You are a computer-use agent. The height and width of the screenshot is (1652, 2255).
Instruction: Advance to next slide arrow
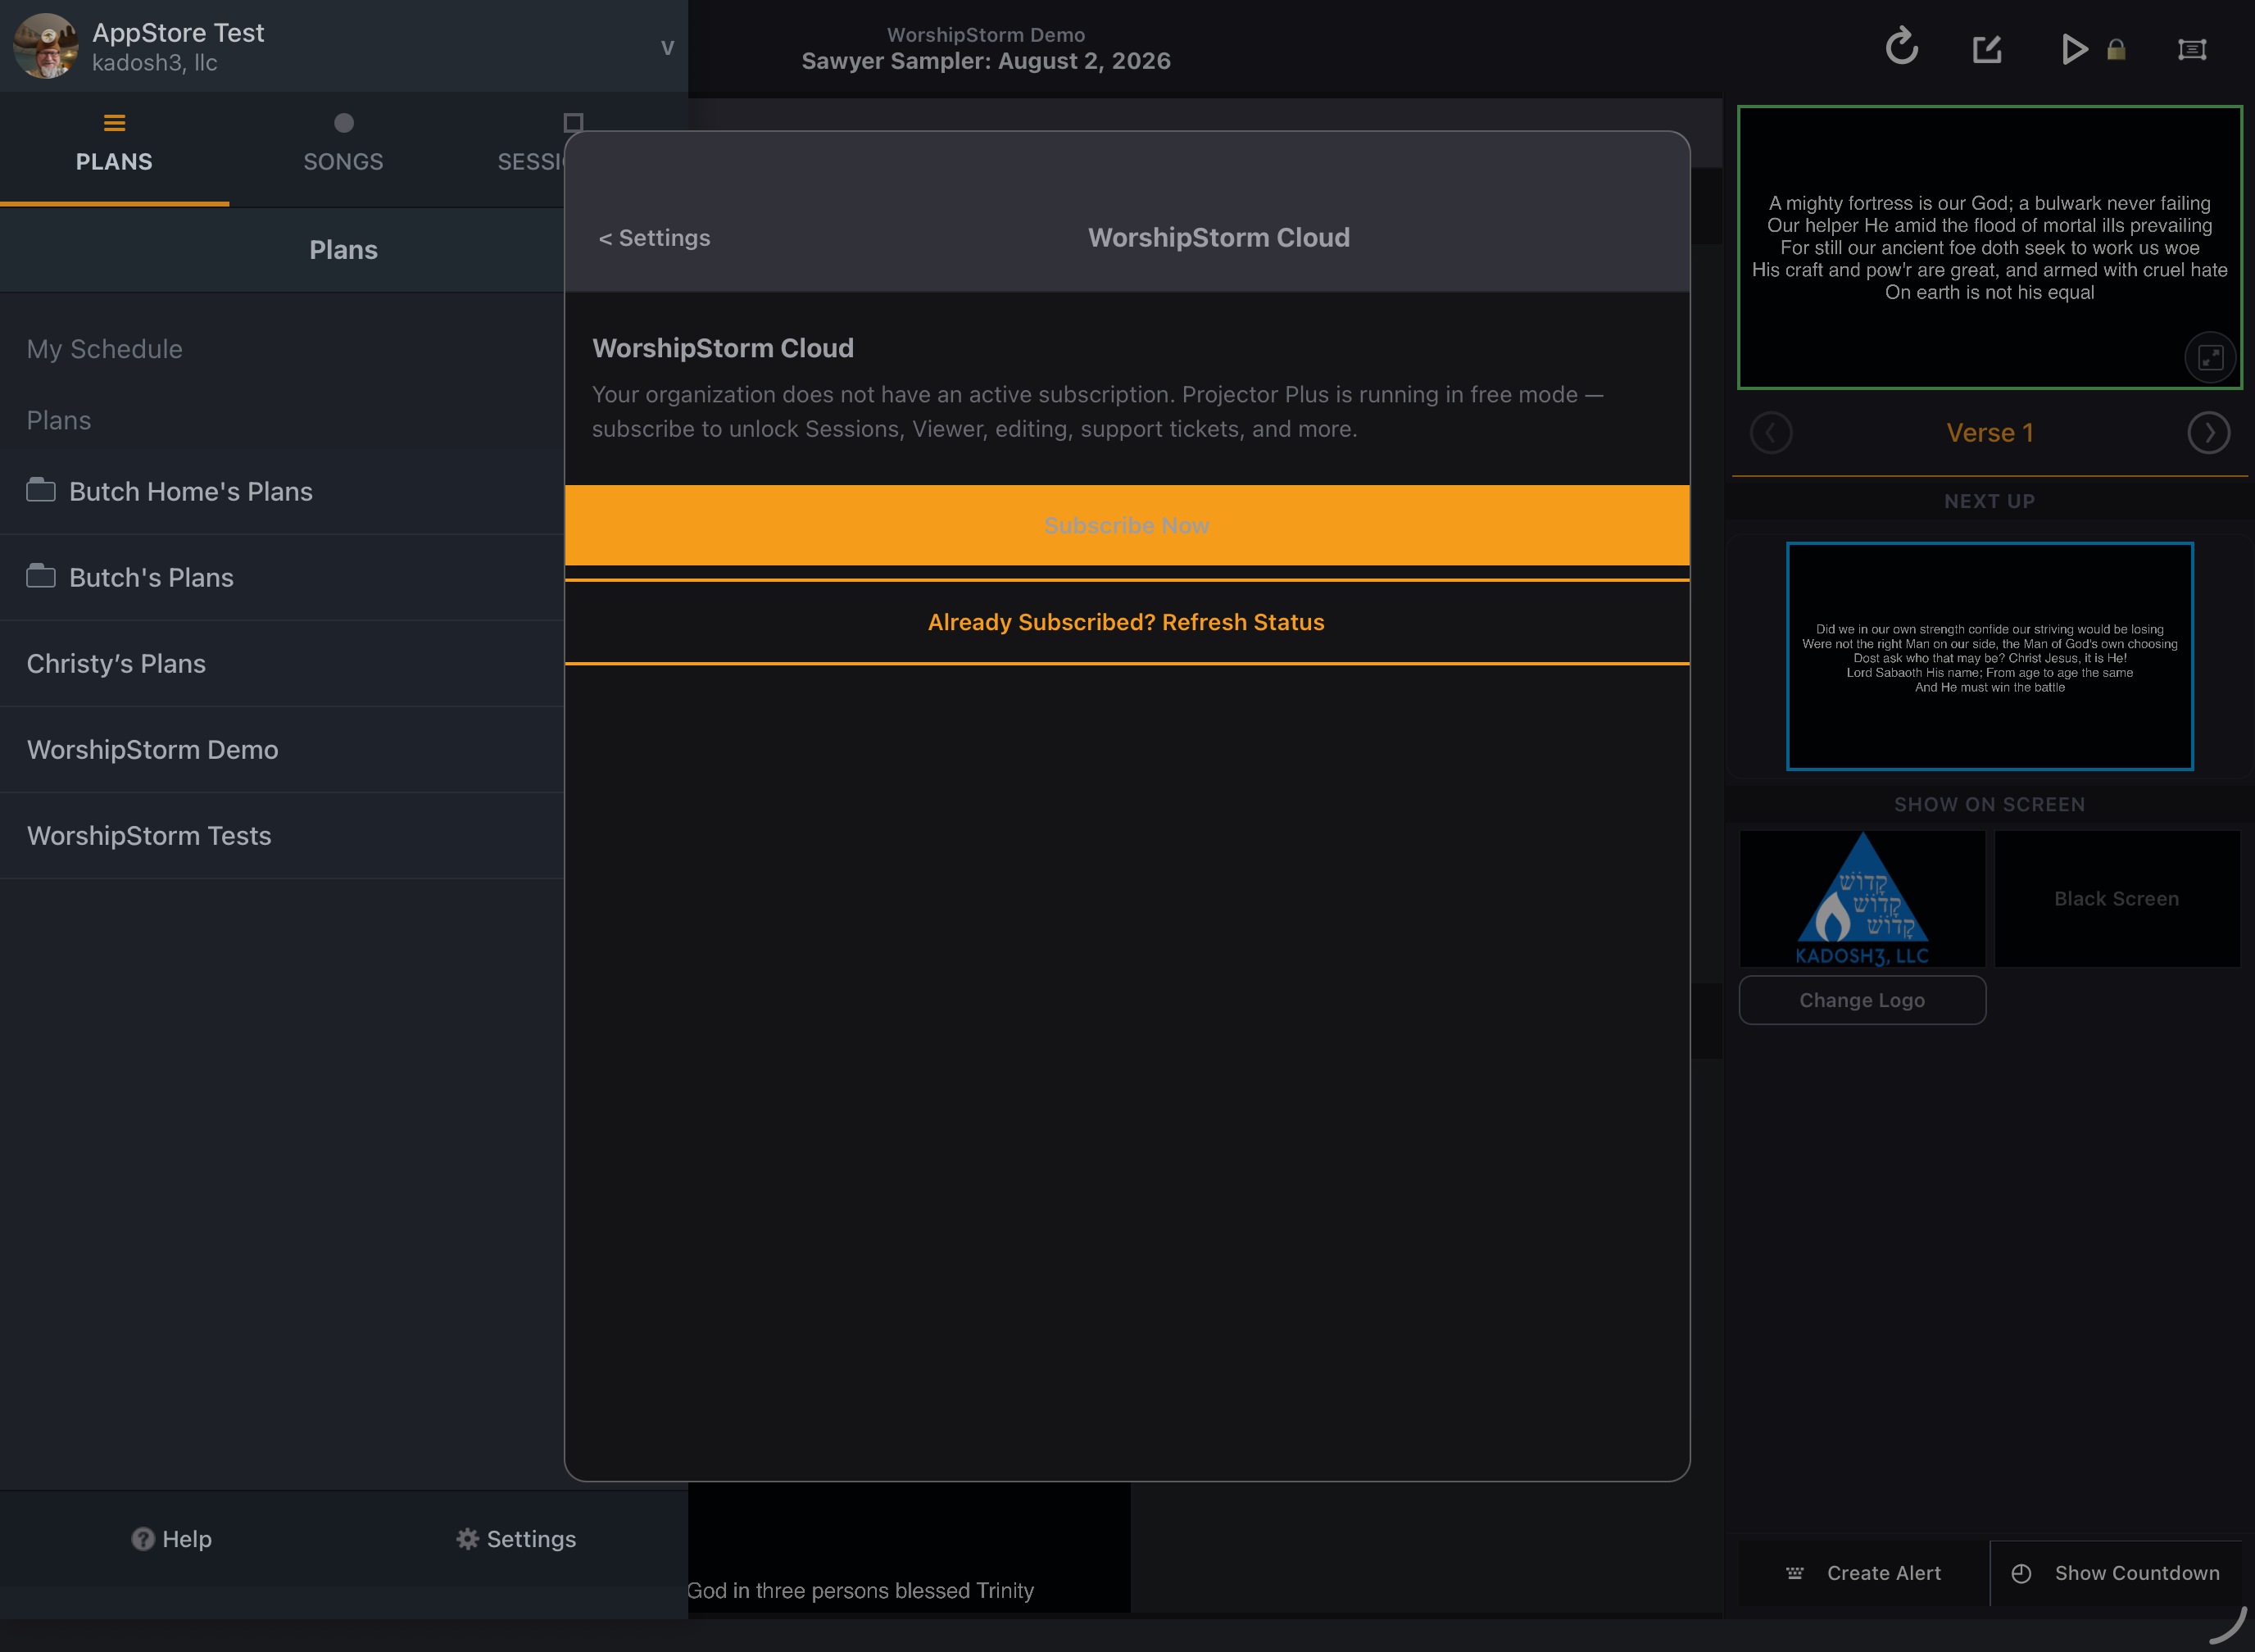coord(2208,433)
